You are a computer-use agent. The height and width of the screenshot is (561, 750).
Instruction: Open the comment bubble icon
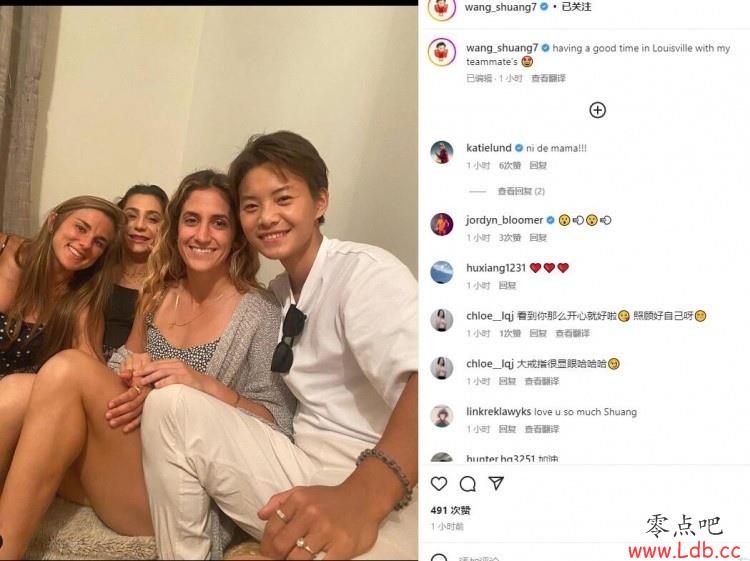pos(467,484)
